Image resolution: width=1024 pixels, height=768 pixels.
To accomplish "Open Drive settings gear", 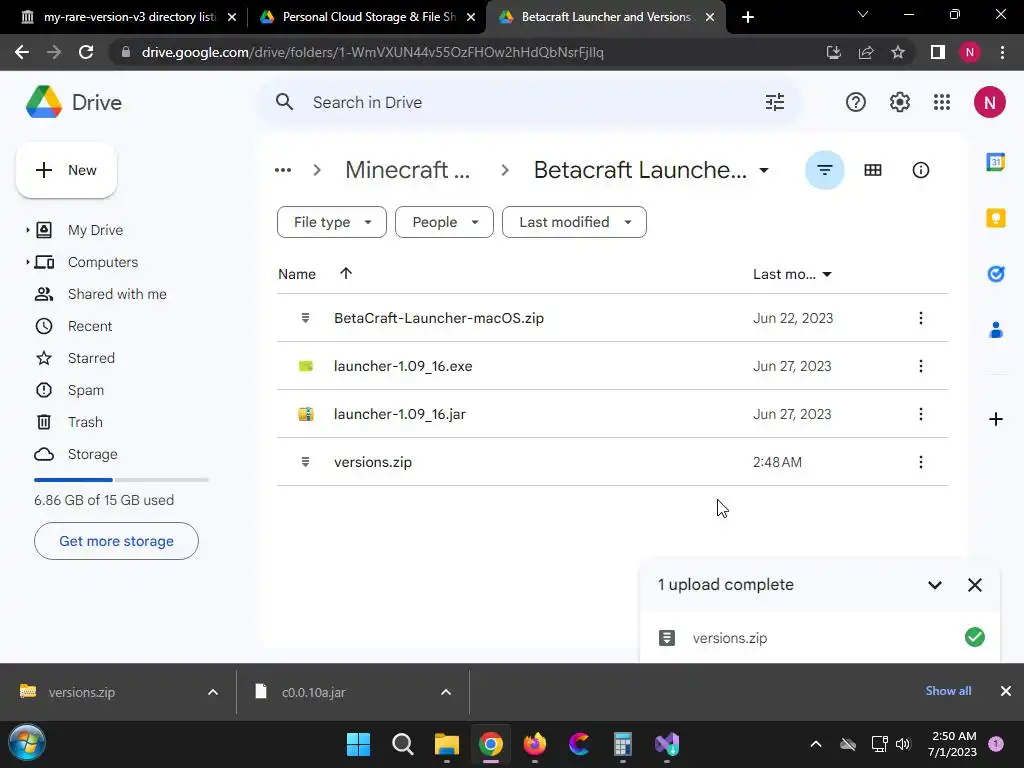I will pos(899,102).
